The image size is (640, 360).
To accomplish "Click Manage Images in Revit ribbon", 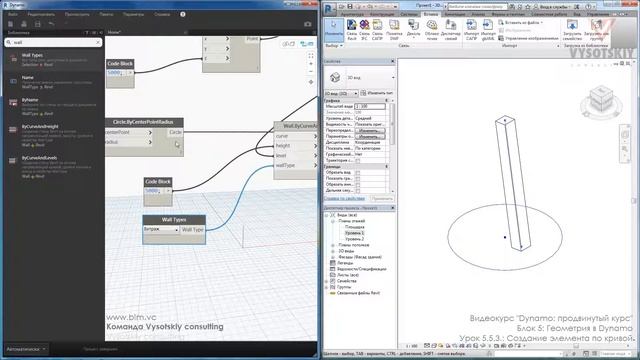I will pos(528,38).
